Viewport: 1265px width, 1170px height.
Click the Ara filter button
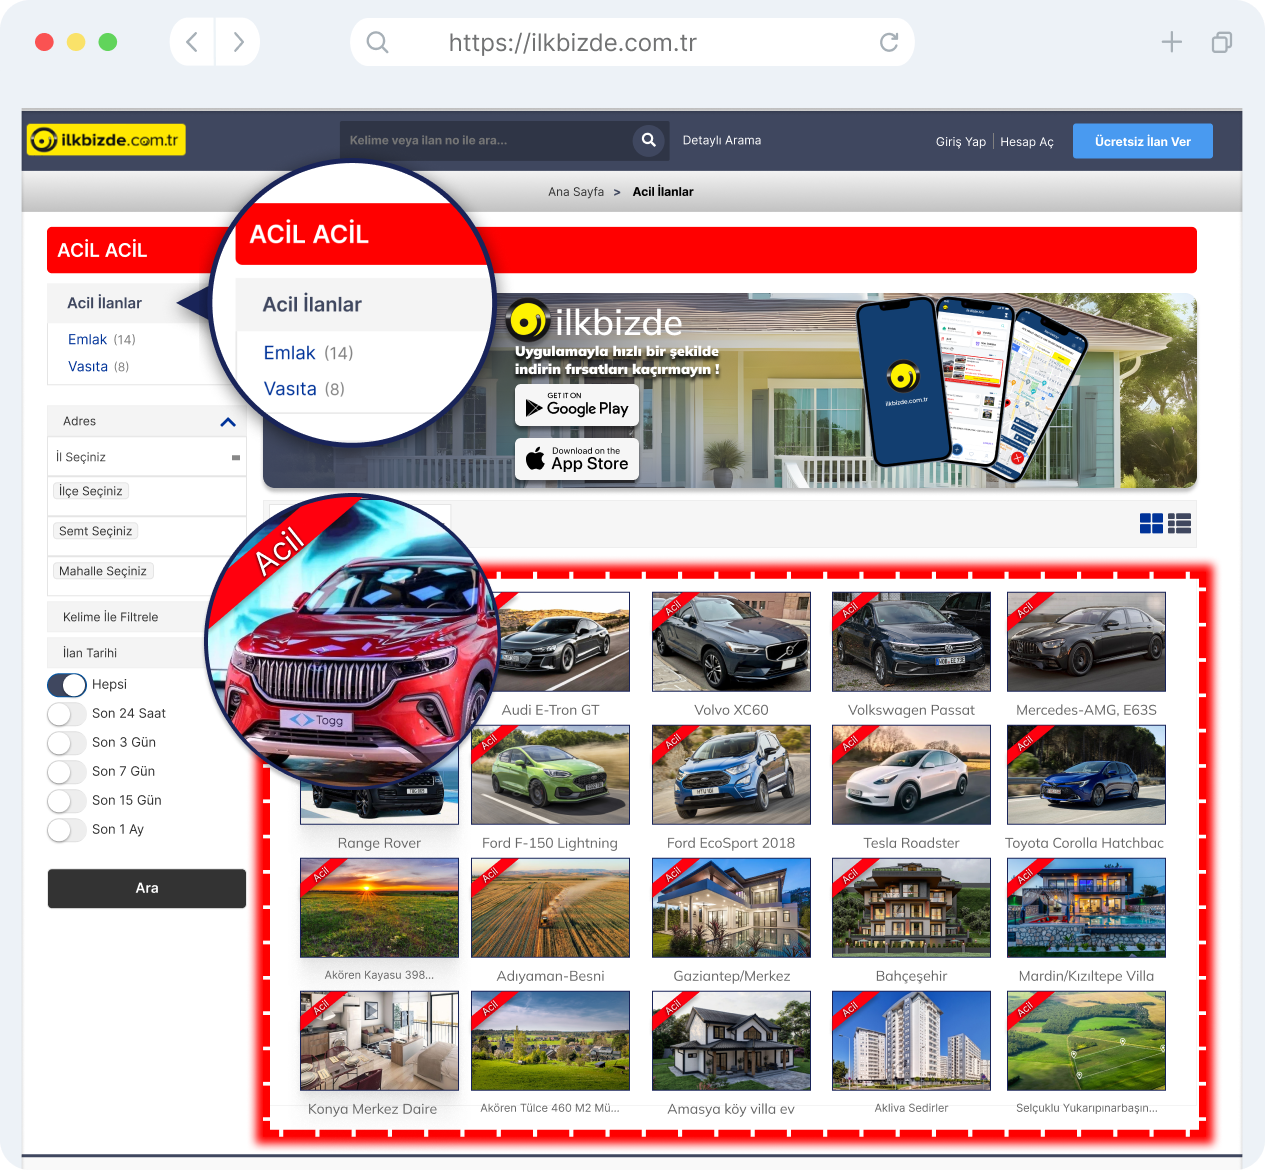pyautogui.click(x=147, y=888)
